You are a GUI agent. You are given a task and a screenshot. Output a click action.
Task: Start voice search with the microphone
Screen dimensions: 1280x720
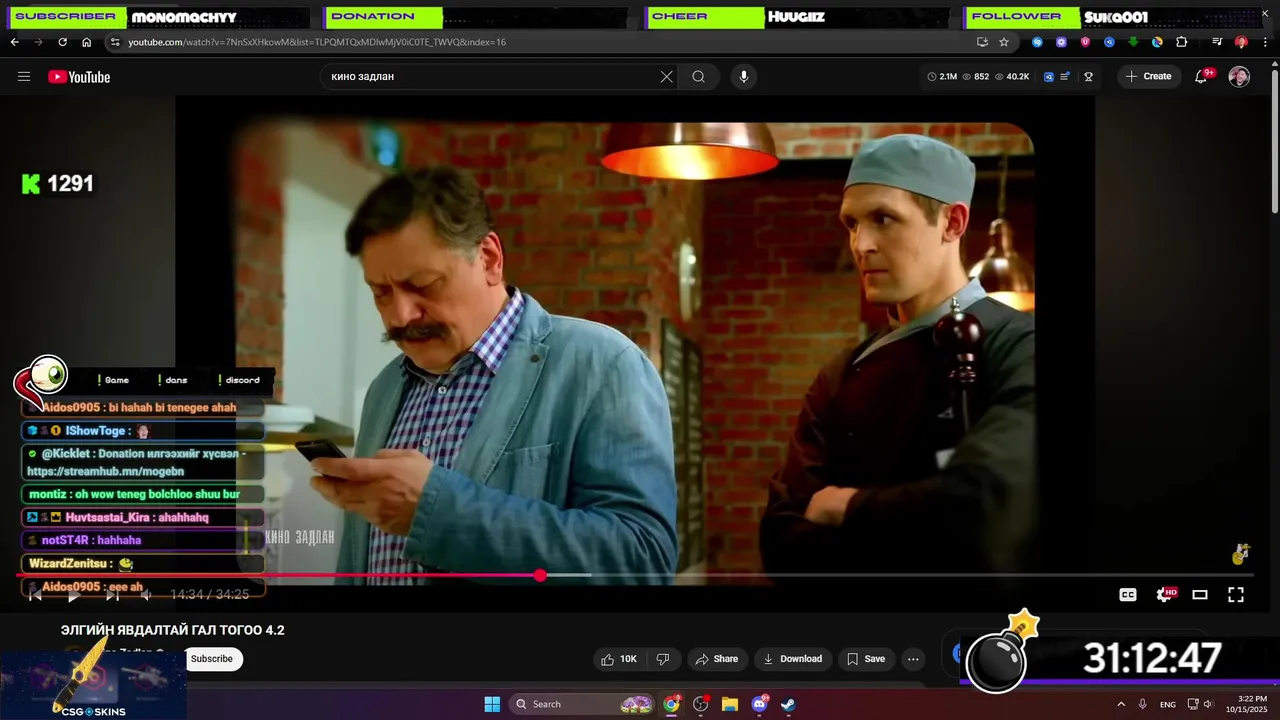click(x=743, y=77)
